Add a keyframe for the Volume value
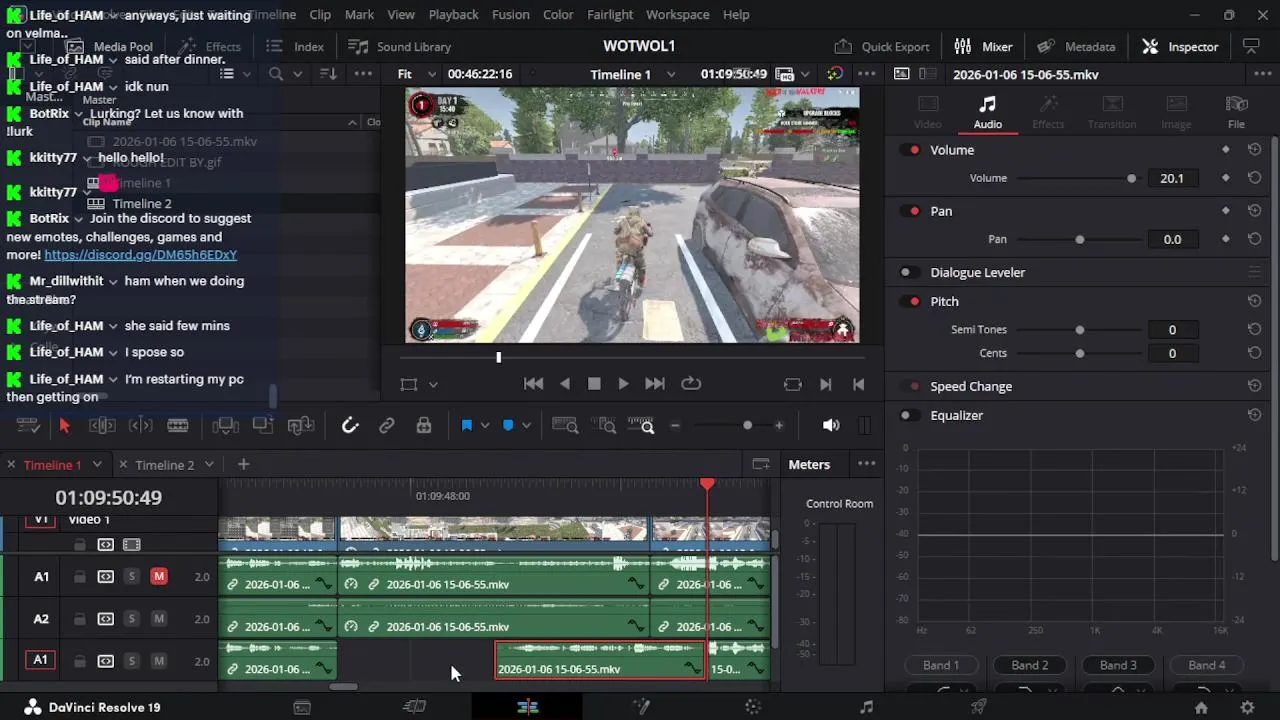The width and height of the screenshot is (1280, 720). [1226, 178]
